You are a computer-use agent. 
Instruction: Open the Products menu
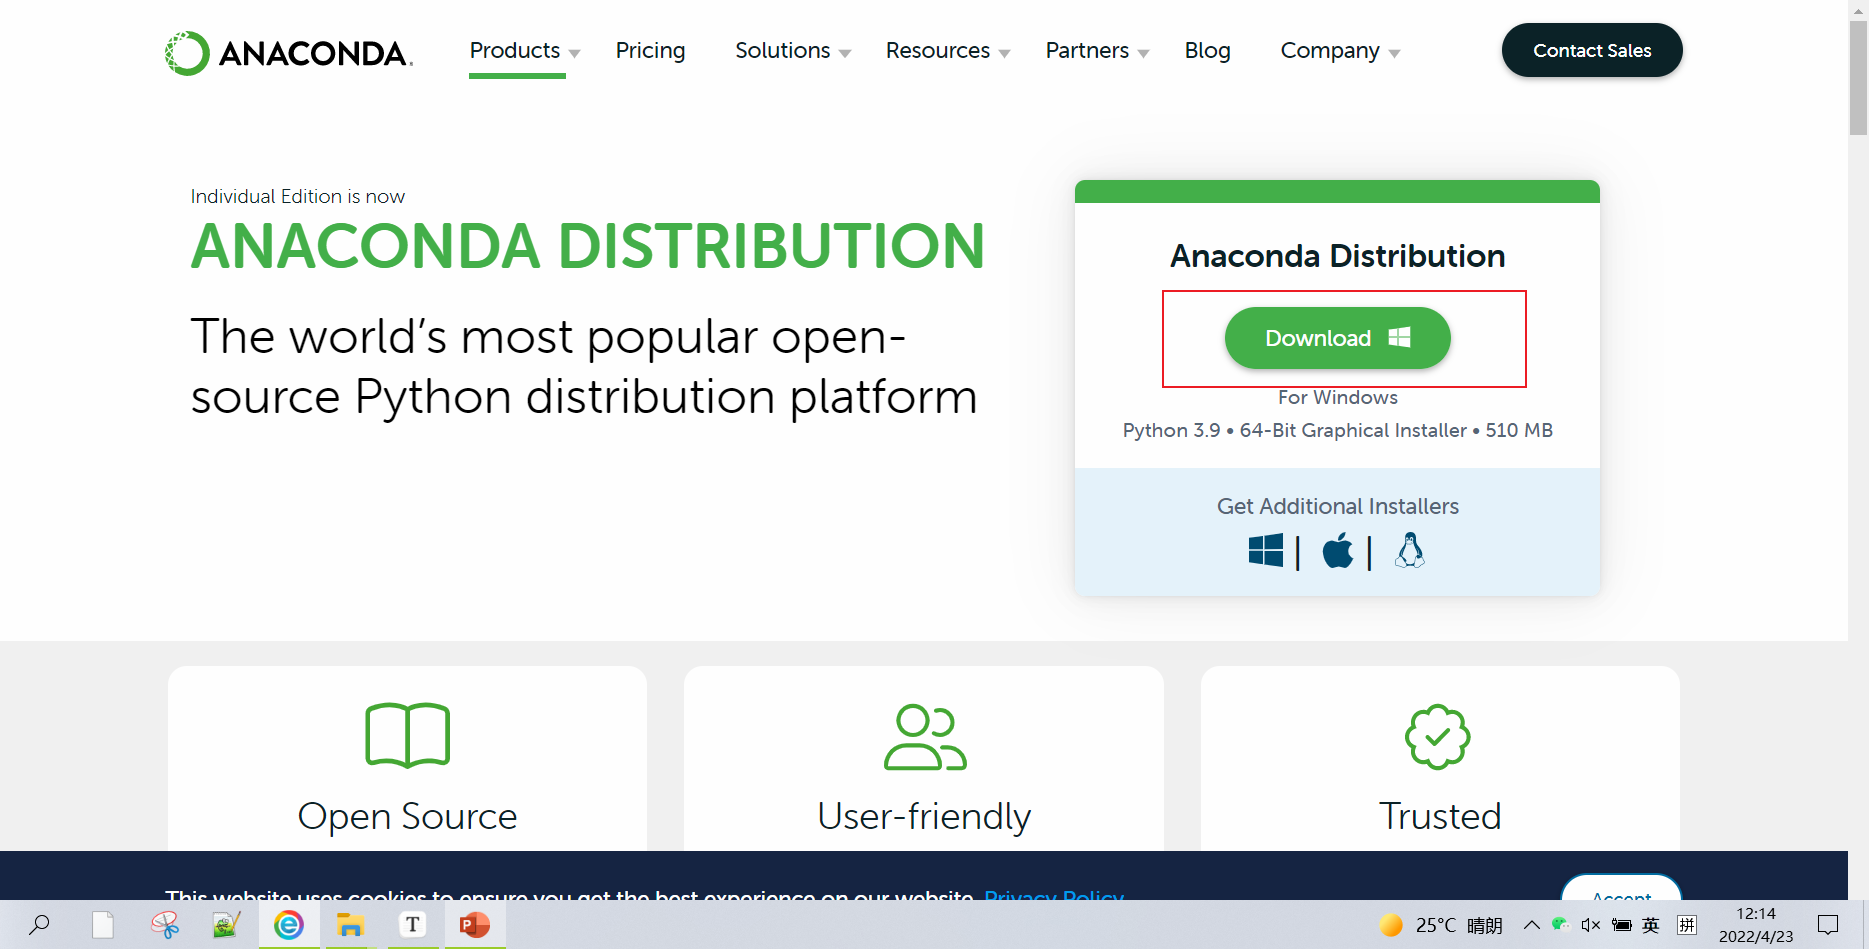[515, 50]
